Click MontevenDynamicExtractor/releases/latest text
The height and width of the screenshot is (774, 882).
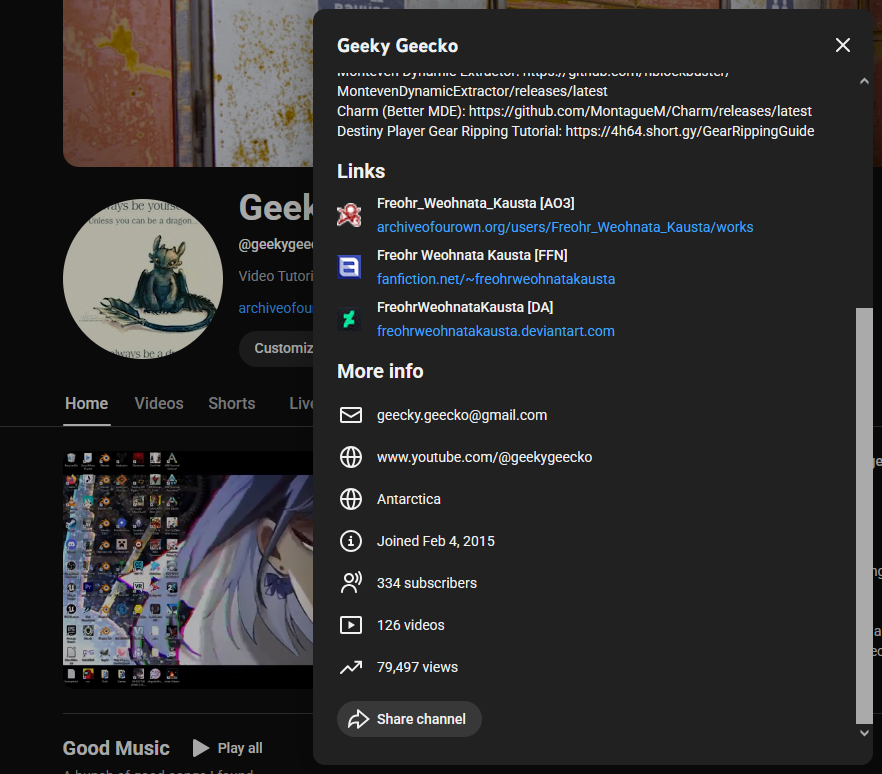[x=472, y=91]
